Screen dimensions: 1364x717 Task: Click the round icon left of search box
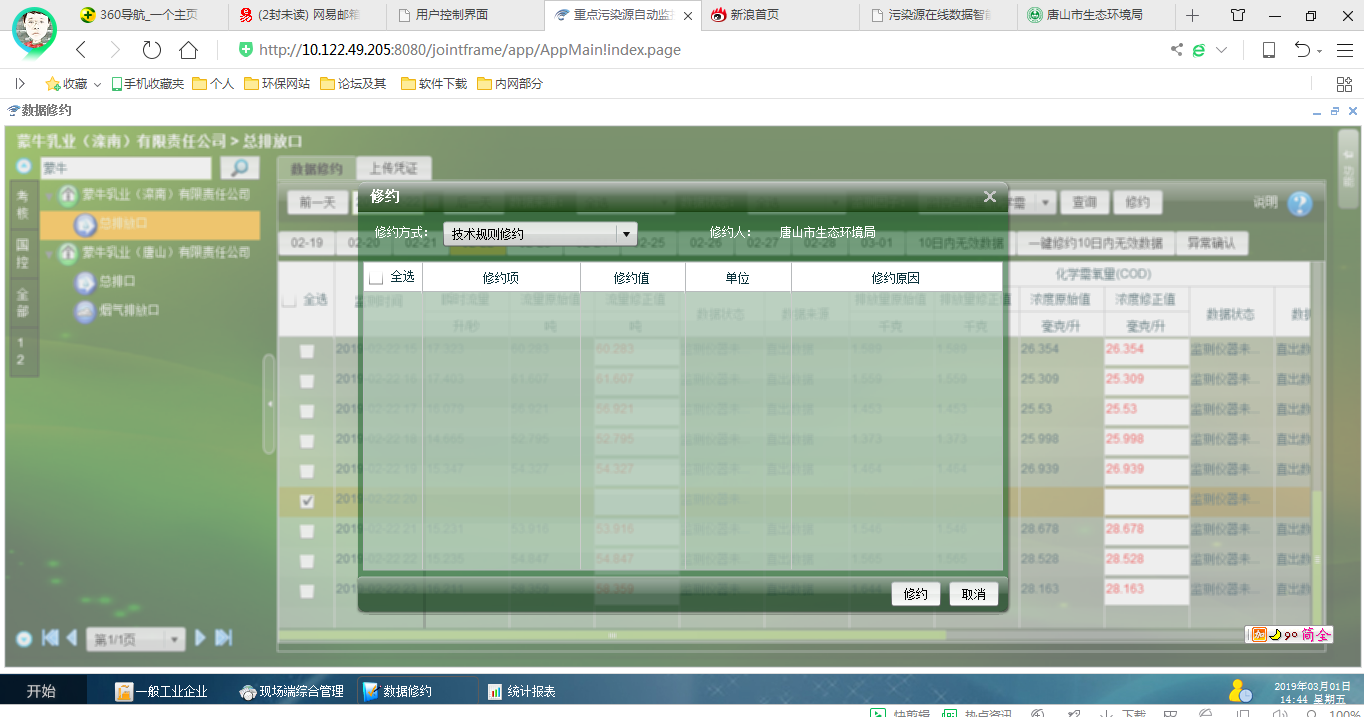(24, 166)
